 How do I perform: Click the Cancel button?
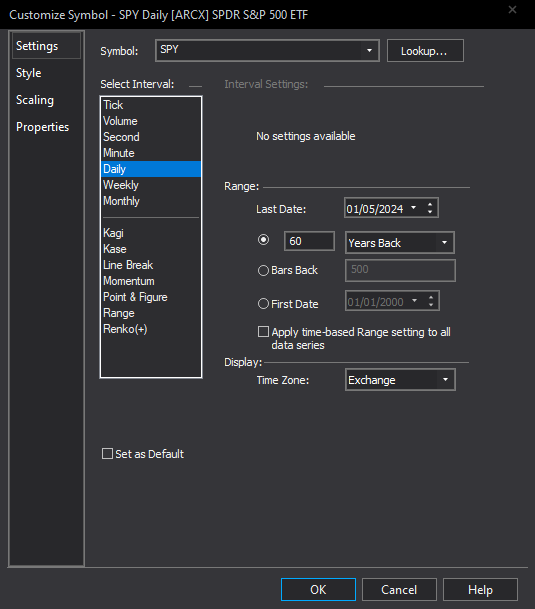(x=399, y=590)
